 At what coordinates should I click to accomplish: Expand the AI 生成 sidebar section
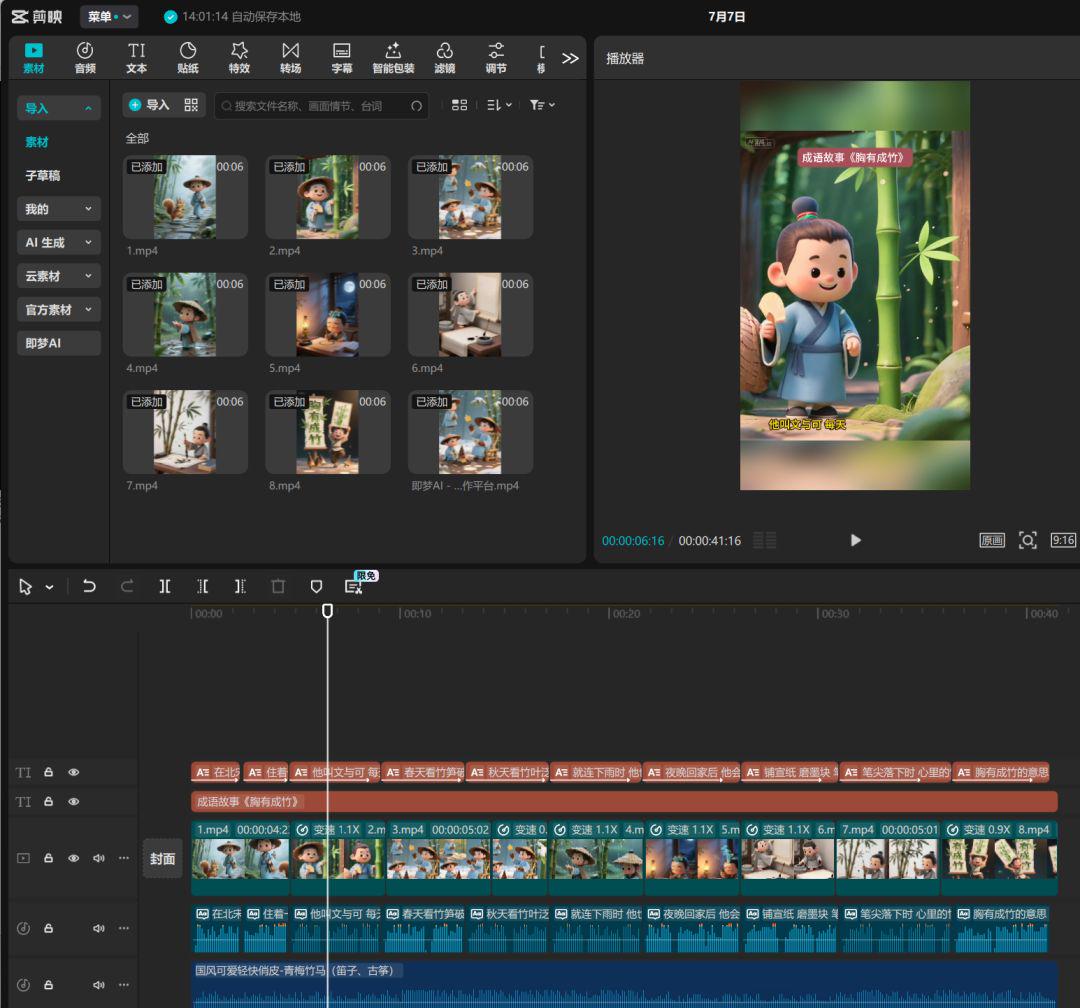pyautogui.click(x=59, y=242)
